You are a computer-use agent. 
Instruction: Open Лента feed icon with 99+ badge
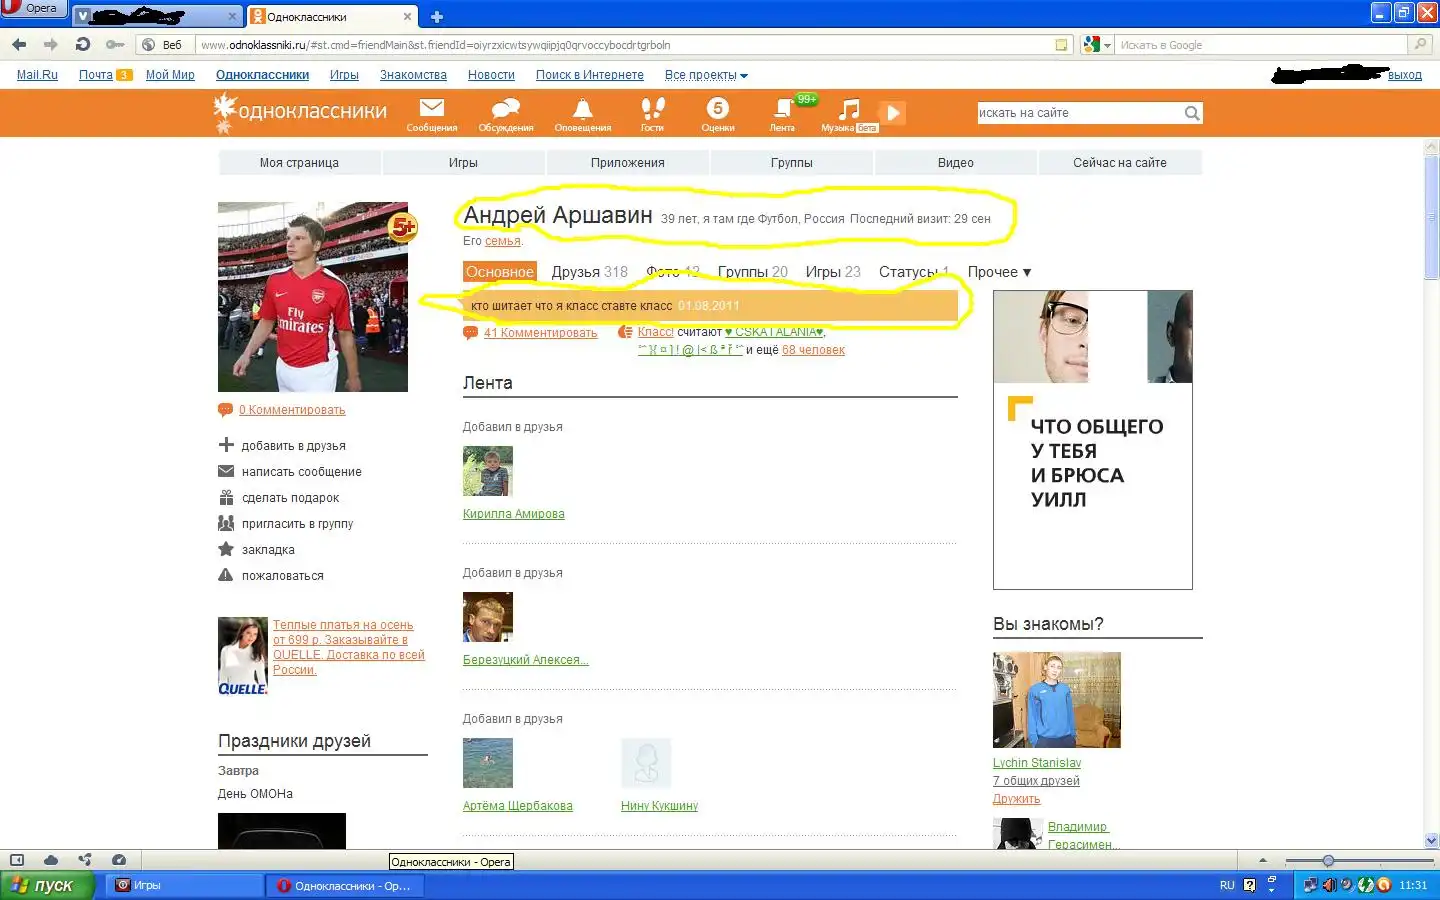[x=783, y=109]
